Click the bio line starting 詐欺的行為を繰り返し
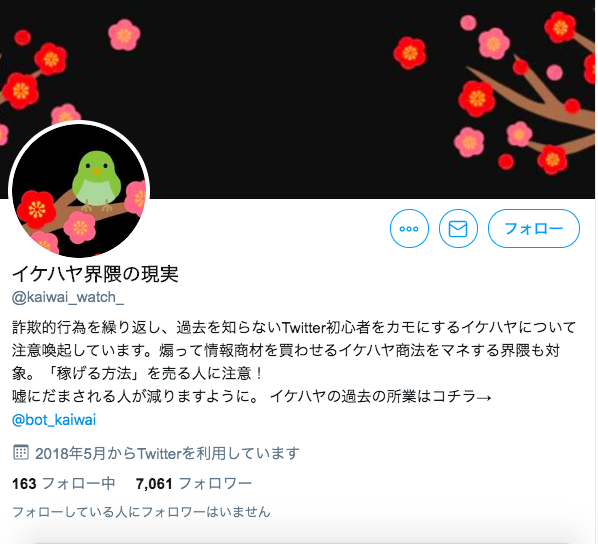Screen dimensions: 598x544 (294, 327)
